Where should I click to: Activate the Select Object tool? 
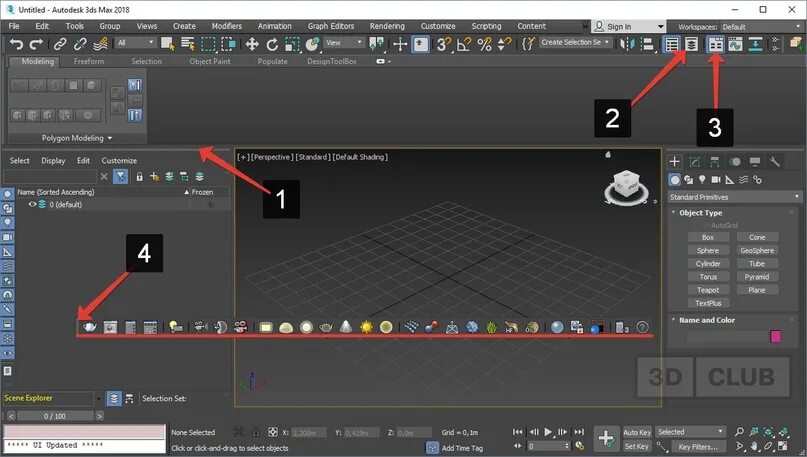167,44
